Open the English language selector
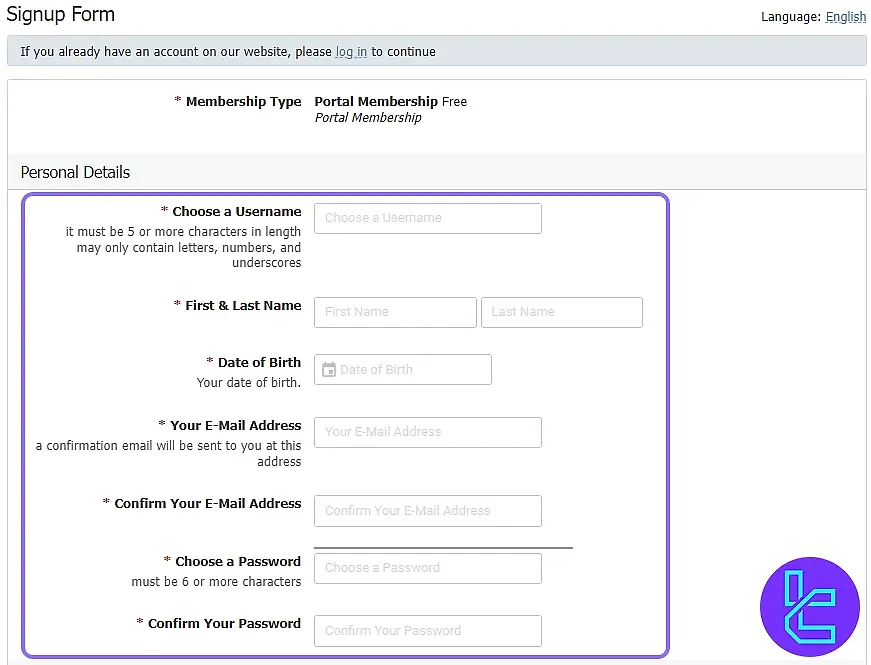The height and width of the screenshot is (665, 871). (845, 16)
